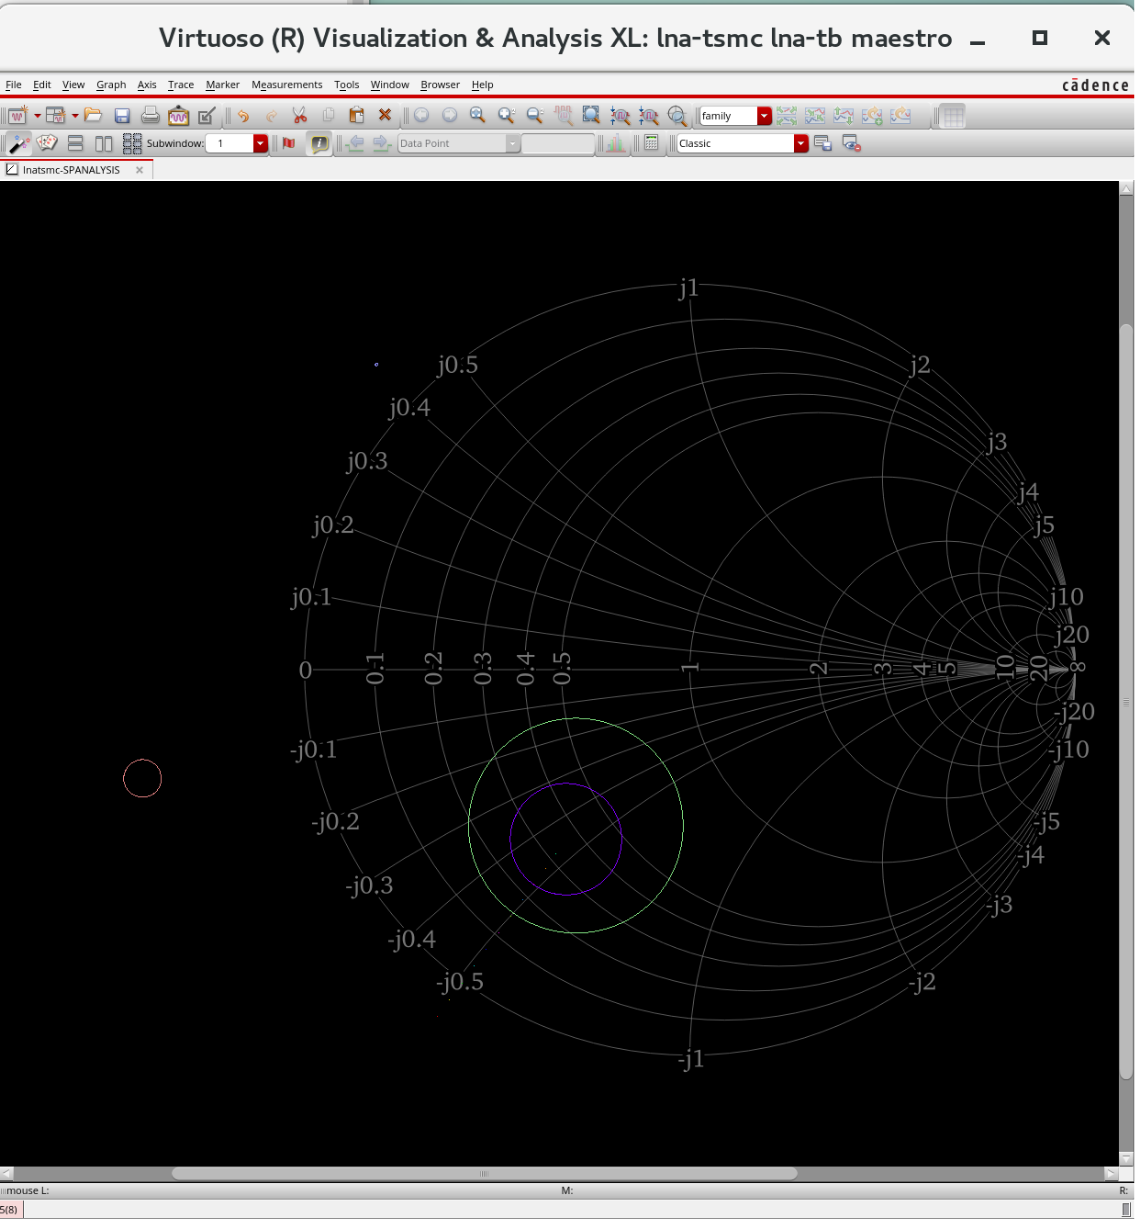Viewport: 1138px width, 1222px height.
Task: Click the Undo arrow icon
Action: point(243,116)
